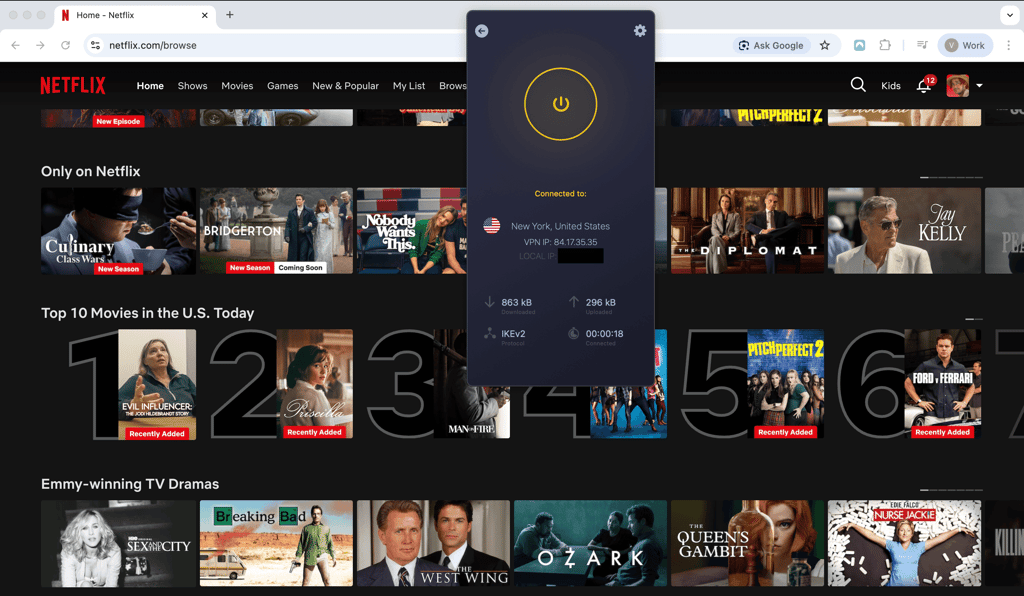Open Nurse Jackie thumbnail
1024x596 pixels.
coord(904,543)
